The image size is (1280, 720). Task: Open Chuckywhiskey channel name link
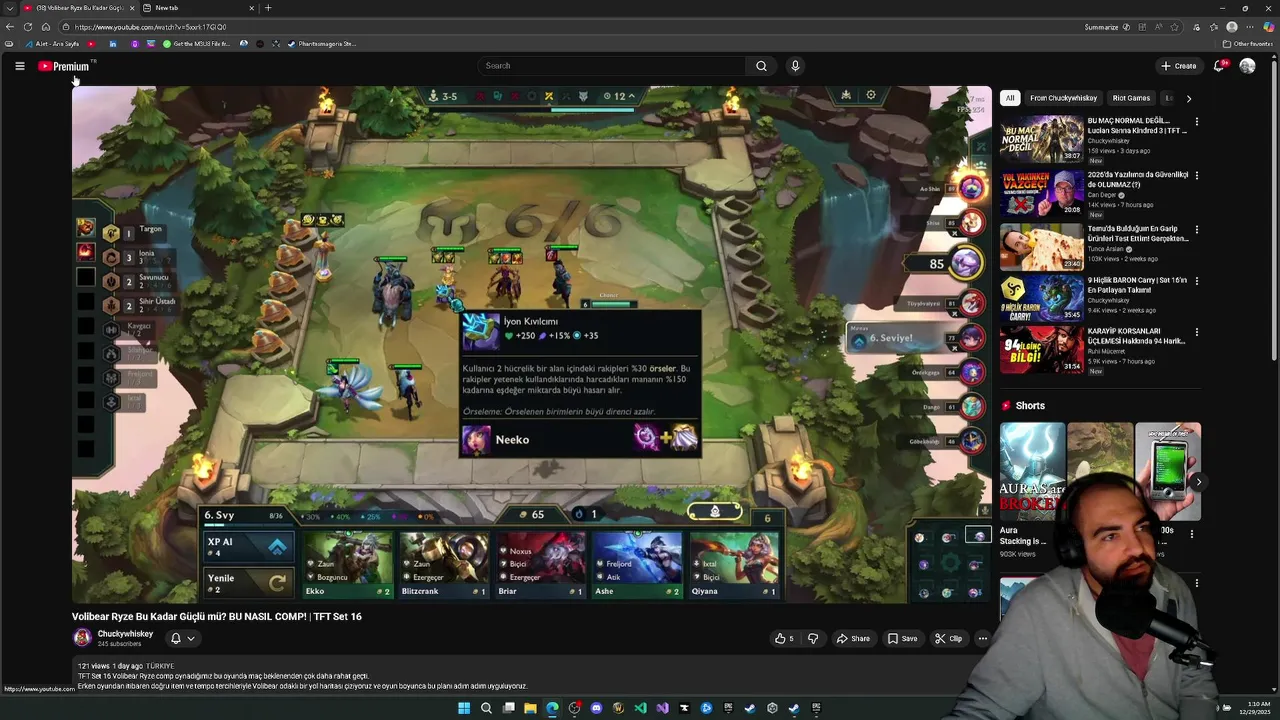(x=125, y=634)
